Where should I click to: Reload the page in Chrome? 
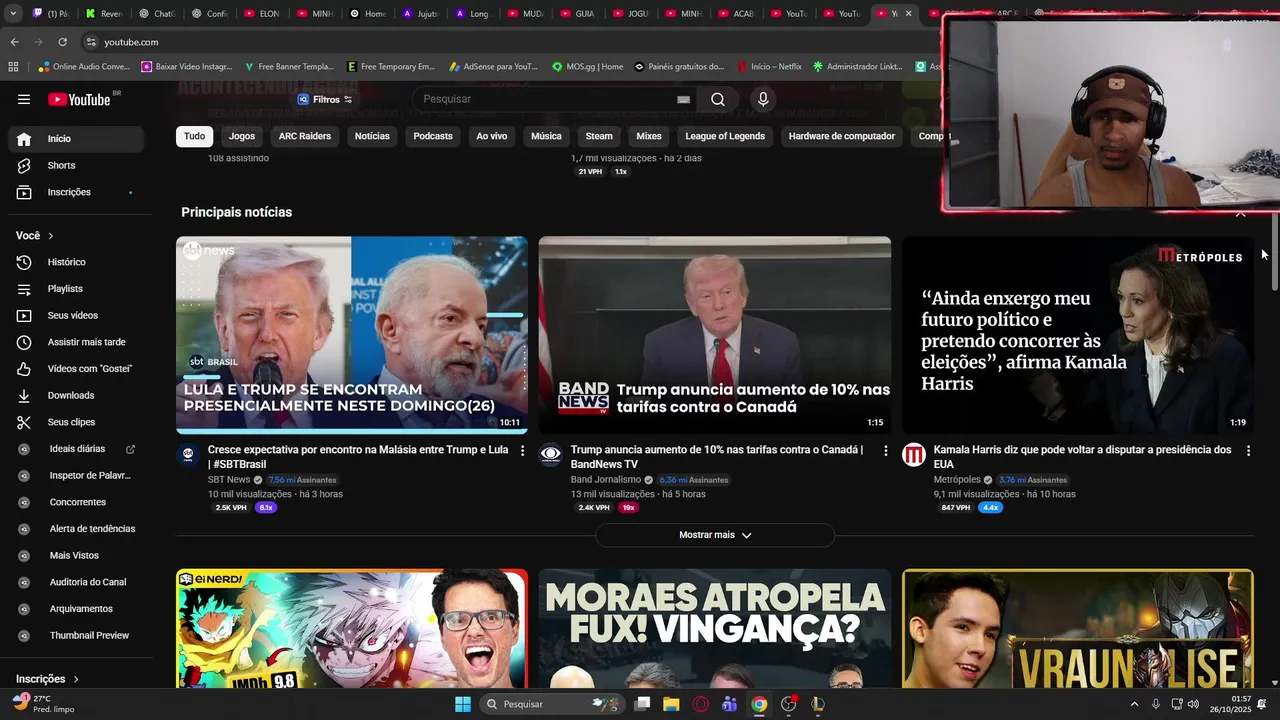coord(62,42)
